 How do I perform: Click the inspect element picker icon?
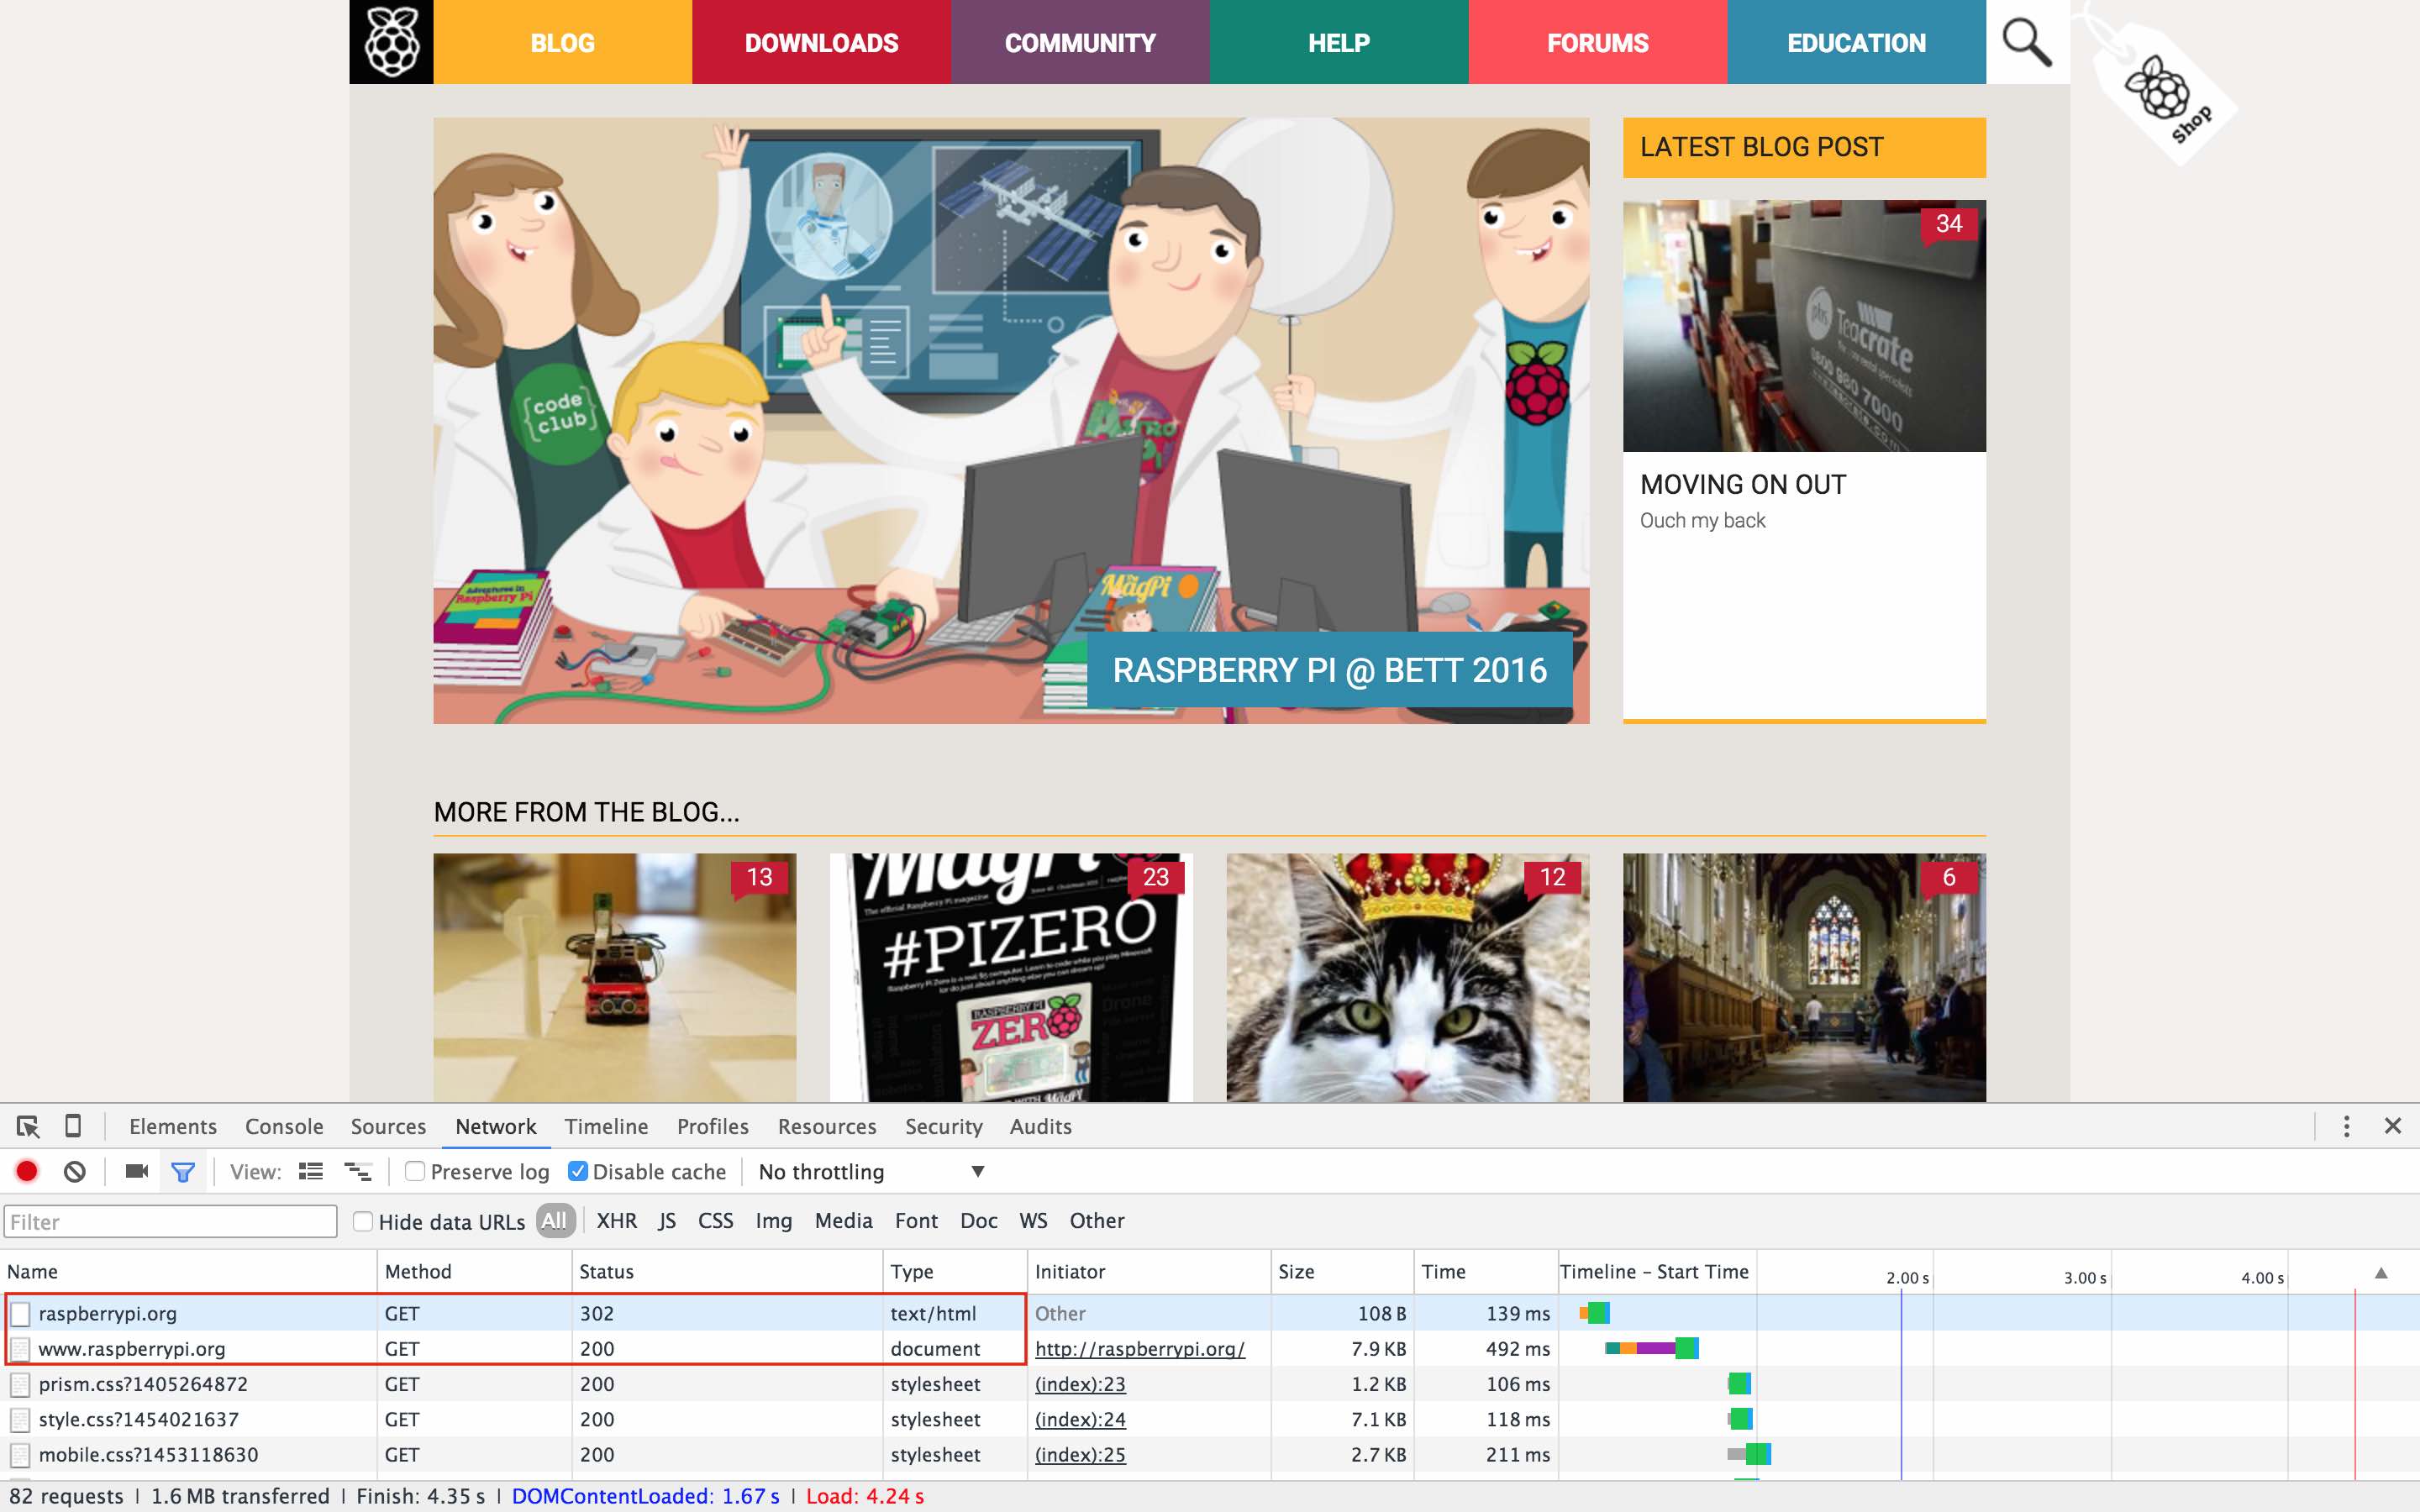coord(28,1126)
